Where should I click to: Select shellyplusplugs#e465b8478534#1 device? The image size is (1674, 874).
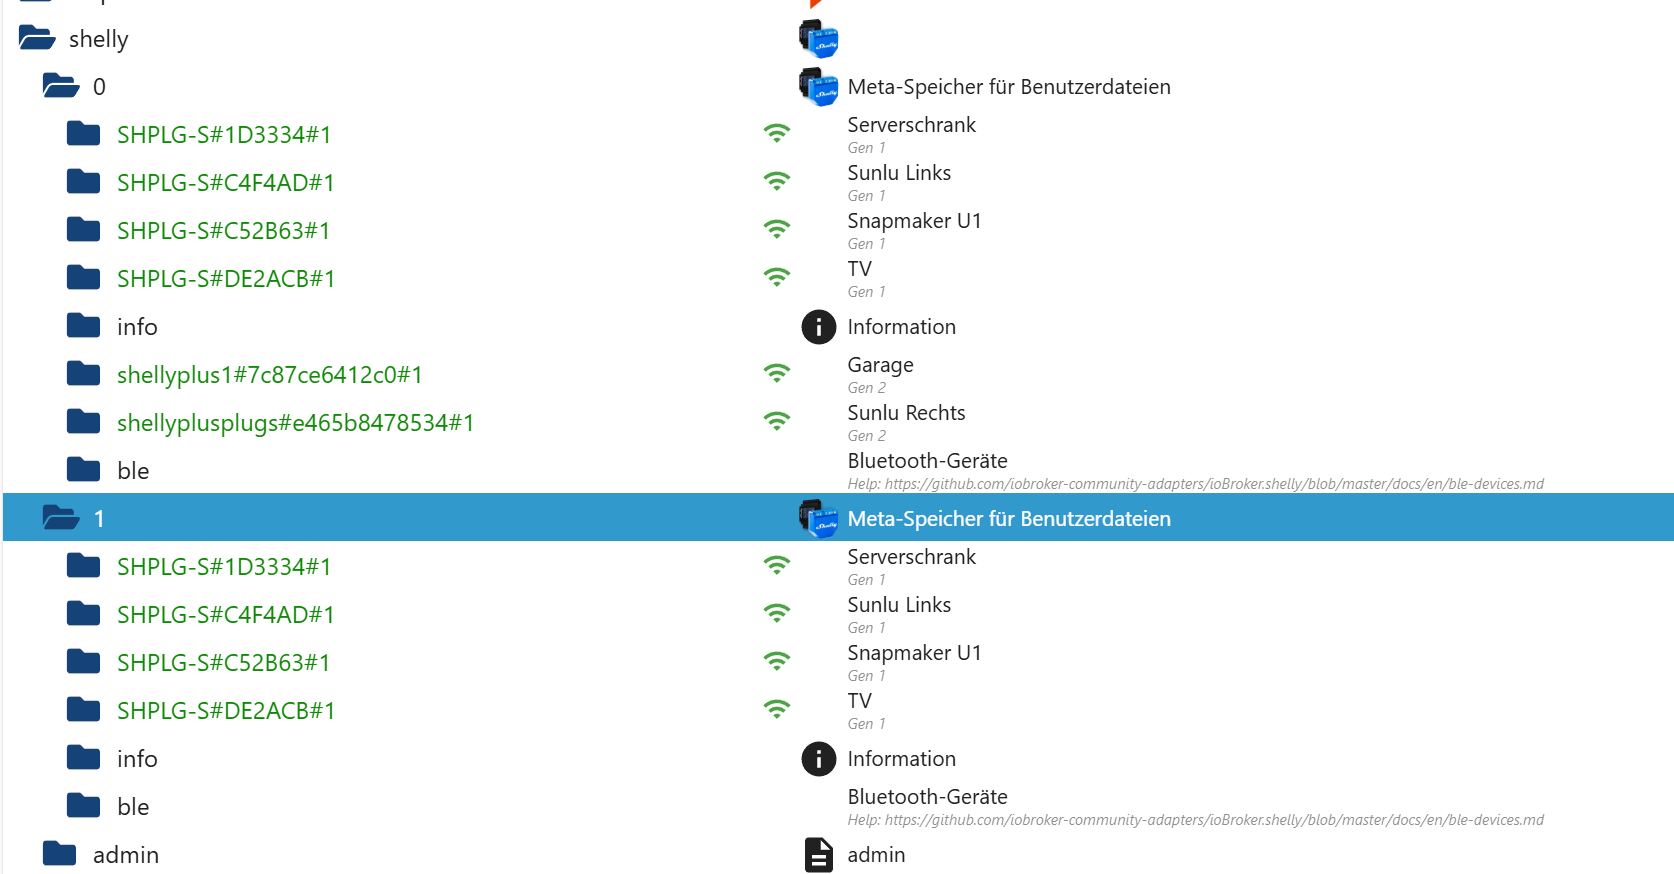click(x=295, y=423)
